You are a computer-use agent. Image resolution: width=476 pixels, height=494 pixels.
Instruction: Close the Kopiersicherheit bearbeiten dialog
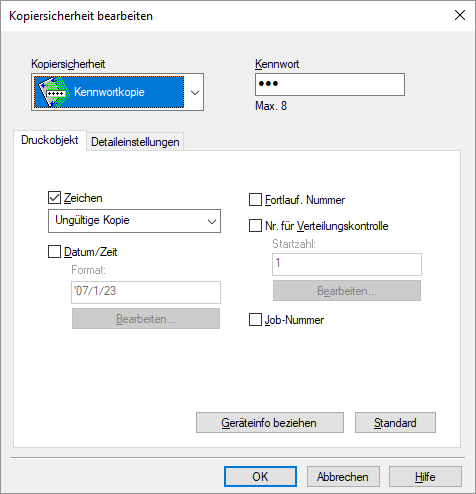click(460, 15)
